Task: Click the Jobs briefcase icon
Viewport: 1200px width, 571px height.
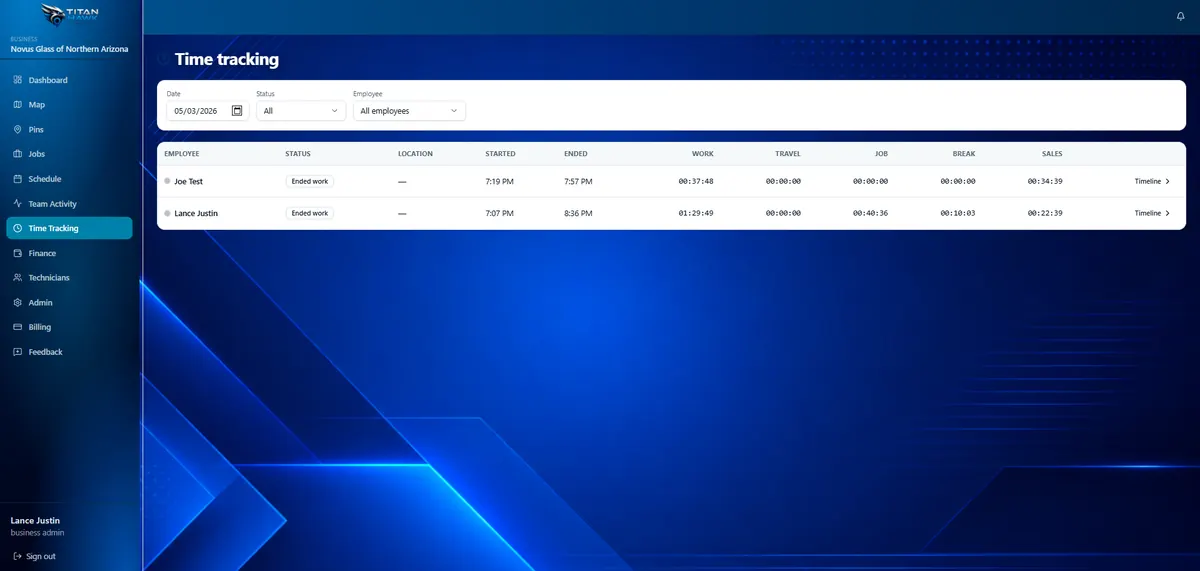Action: tap(18, 154)
